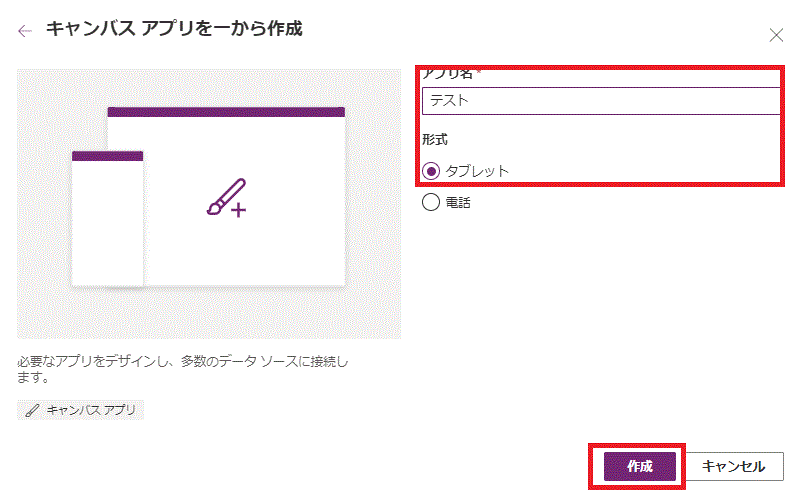The width and height of the screenshot is (798, 503).
Task: Click the 電話 option label text
Action: click(457, 202)
